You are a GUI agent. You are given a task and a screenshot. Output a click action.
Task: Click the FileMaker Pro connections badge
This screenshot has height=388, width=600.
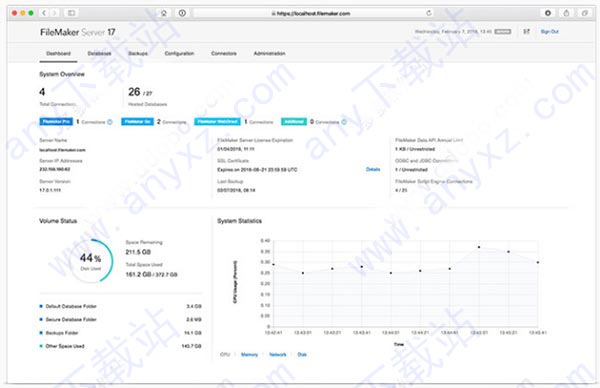click(x=56, y=122)
